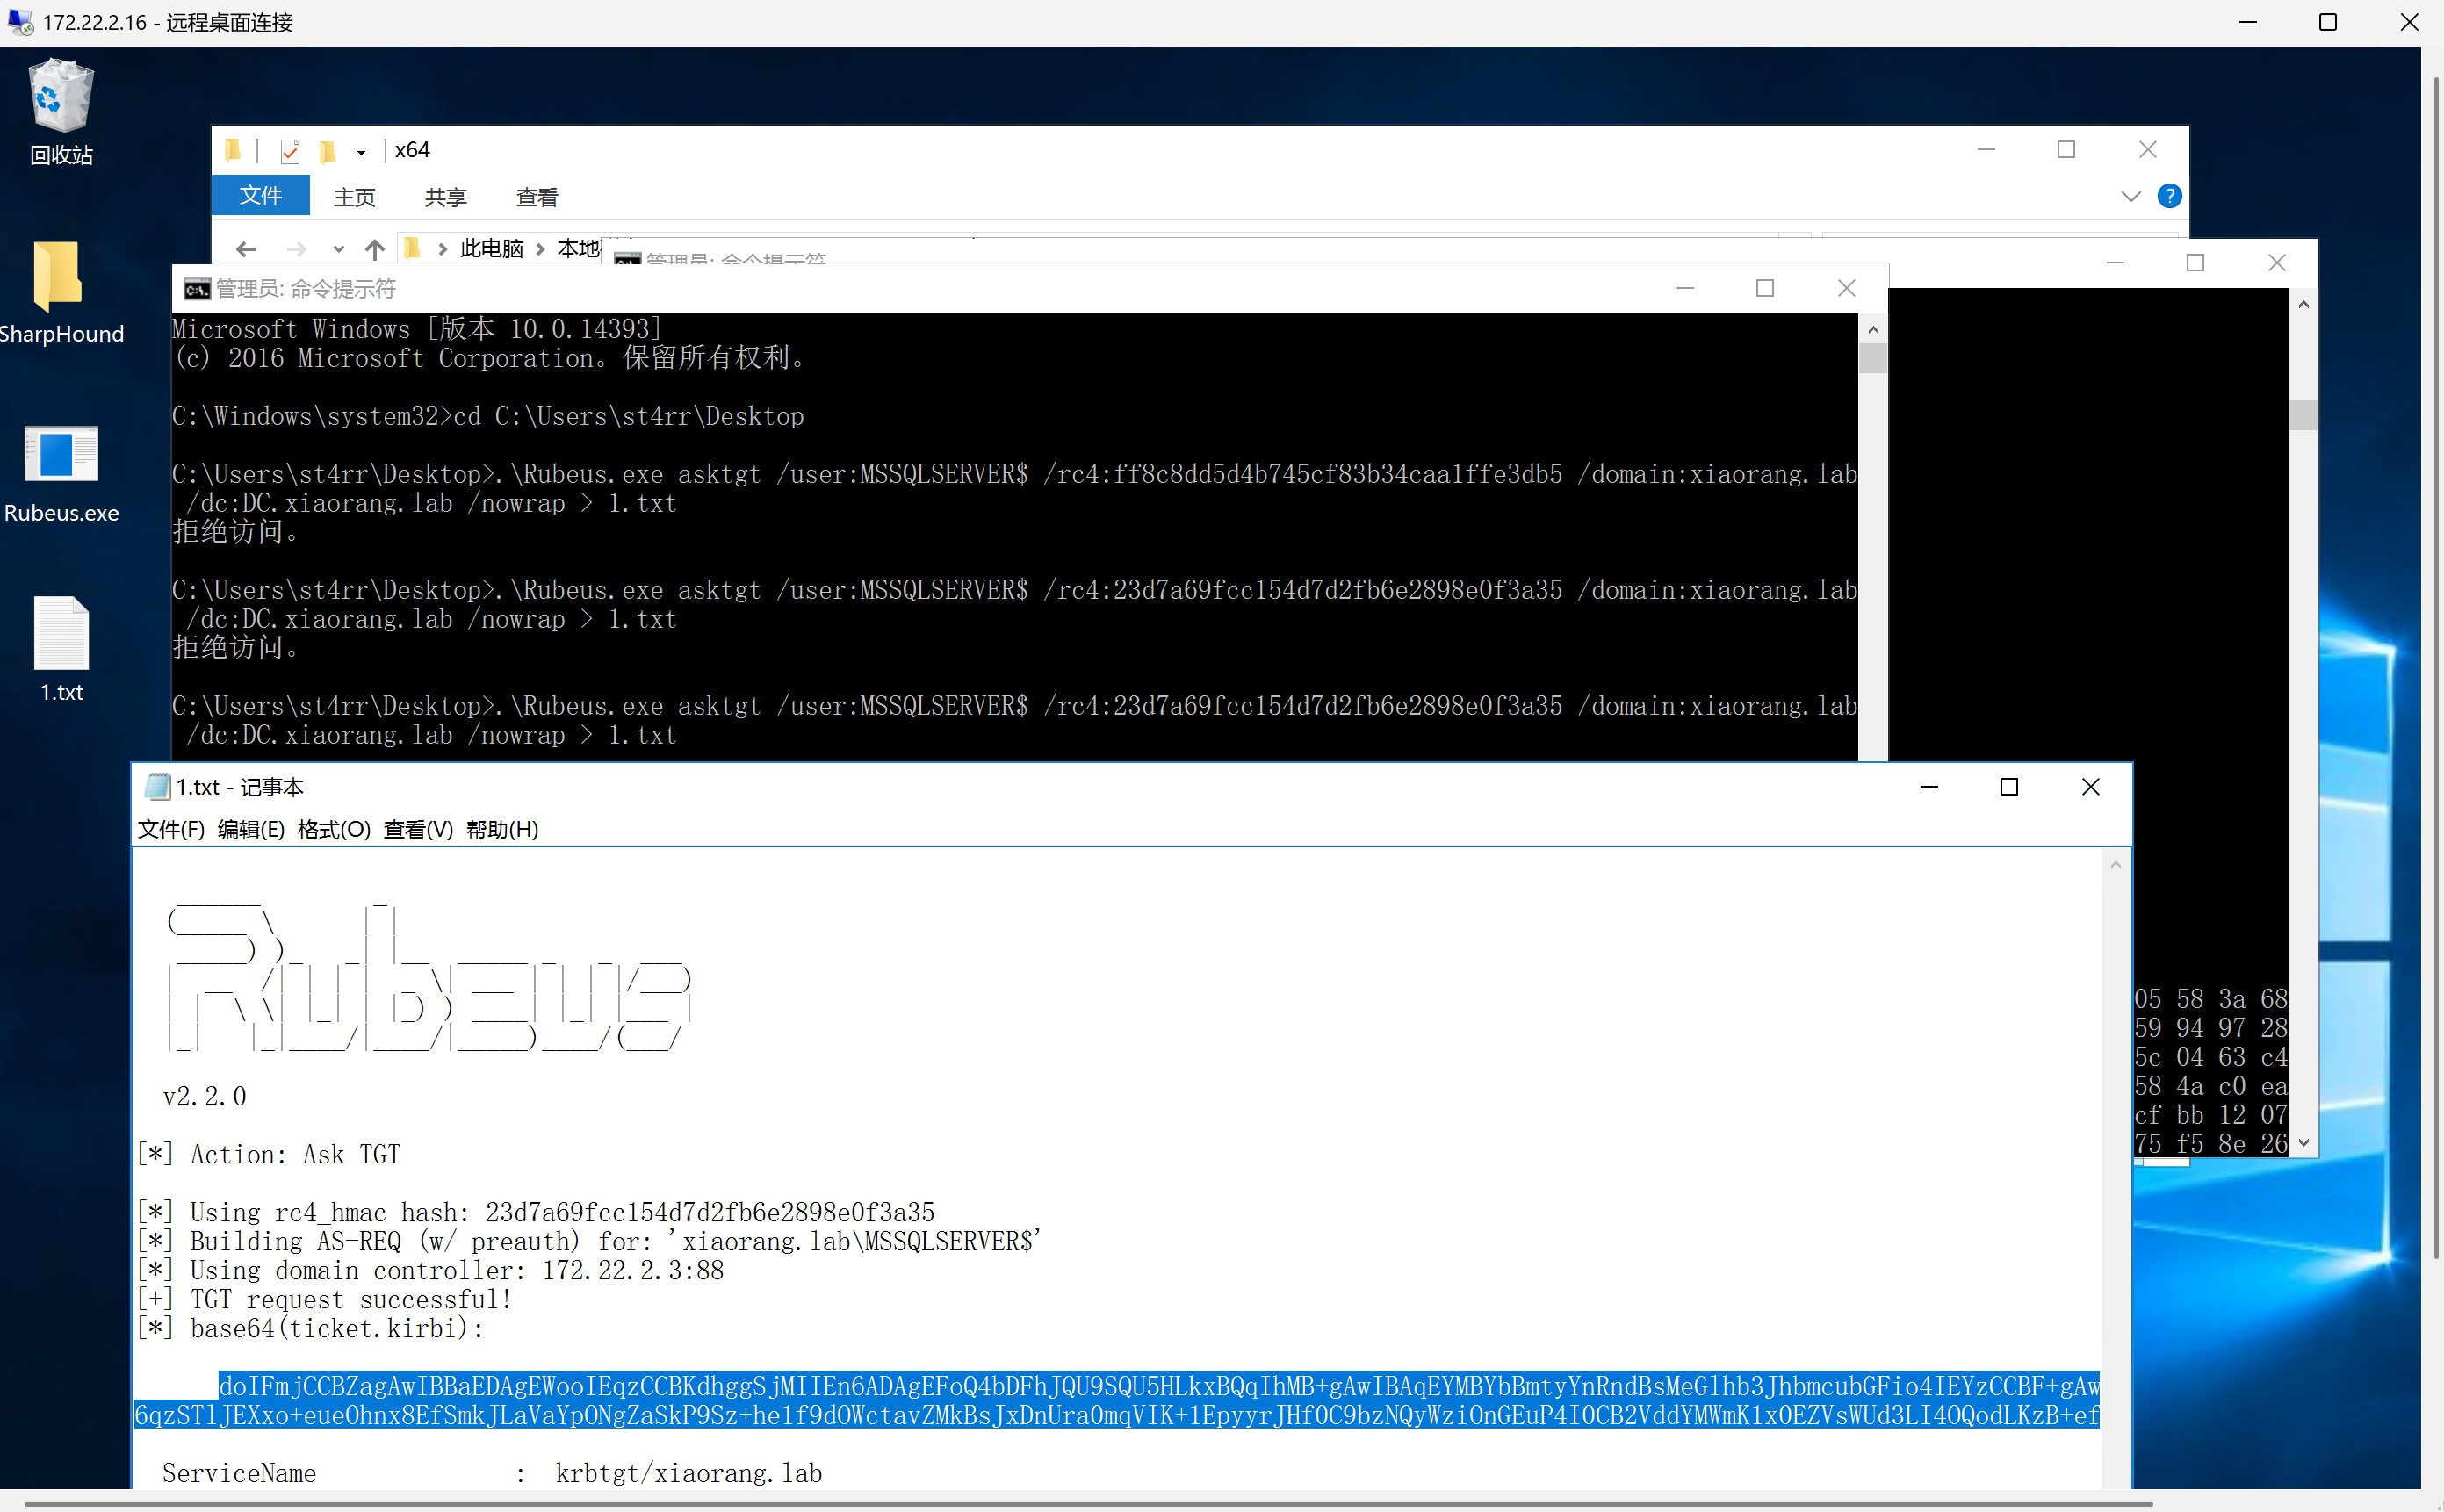The image size is (2444, 1512).
Task: Expand breadcrumb arrow after 此电脑
Action: point(540,250)
